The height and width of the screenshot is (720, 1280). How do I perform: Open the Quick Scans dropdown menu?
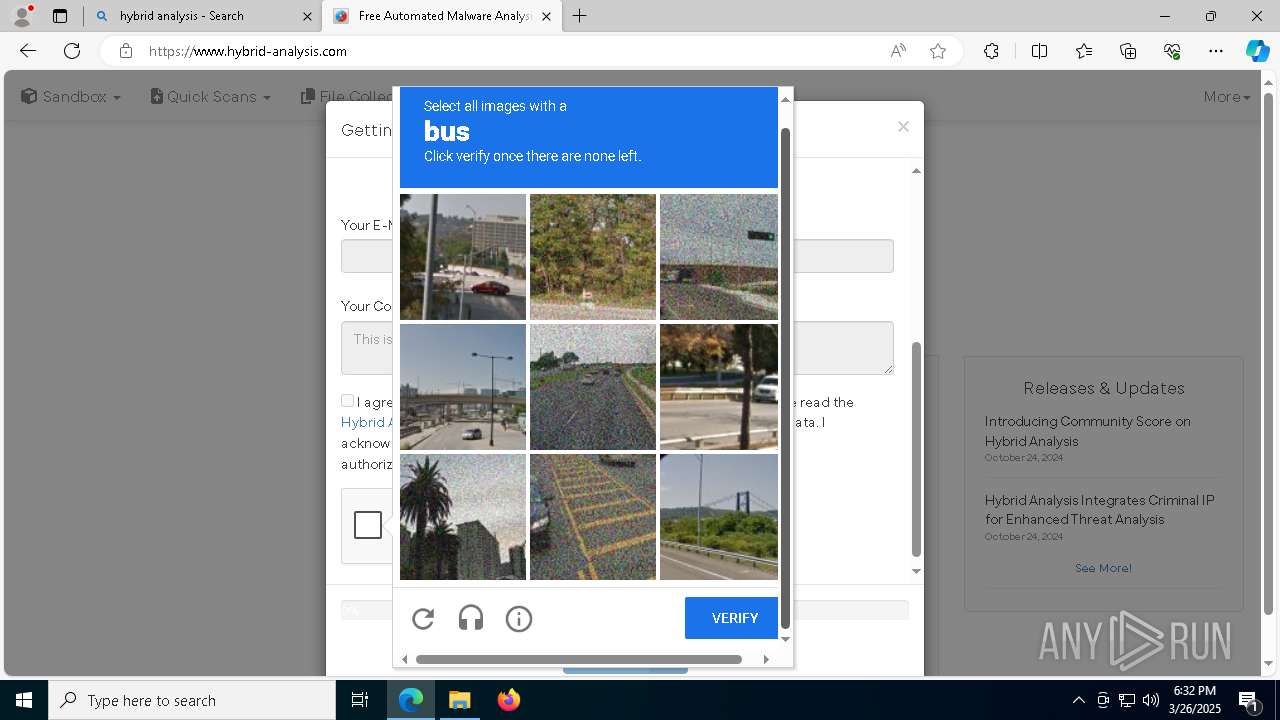point(211,97)
